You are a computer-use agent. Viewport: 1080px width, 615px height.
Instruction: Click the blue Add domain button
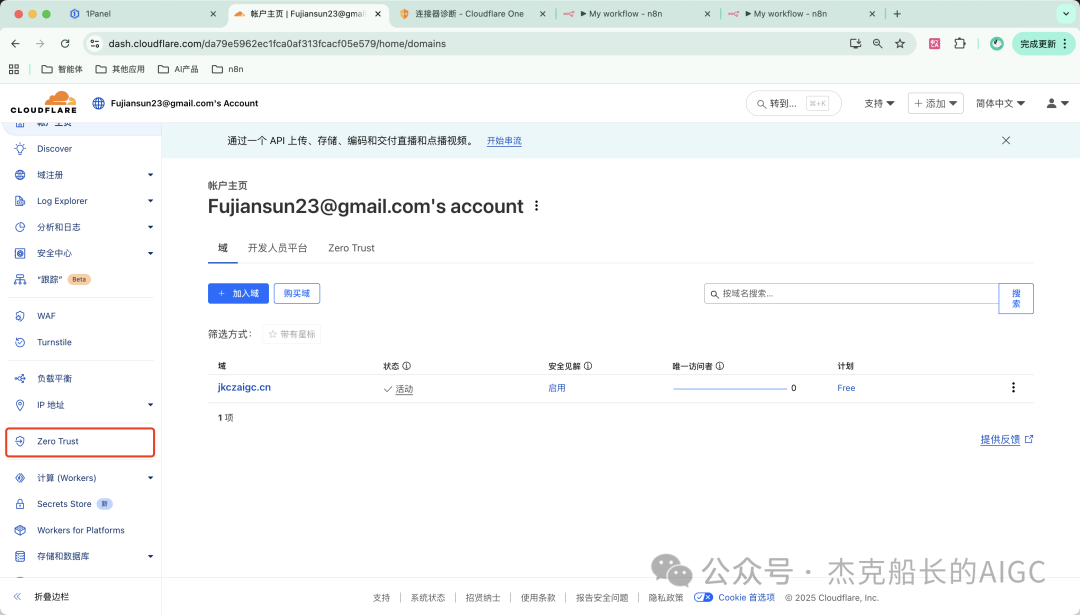point(238,293)
